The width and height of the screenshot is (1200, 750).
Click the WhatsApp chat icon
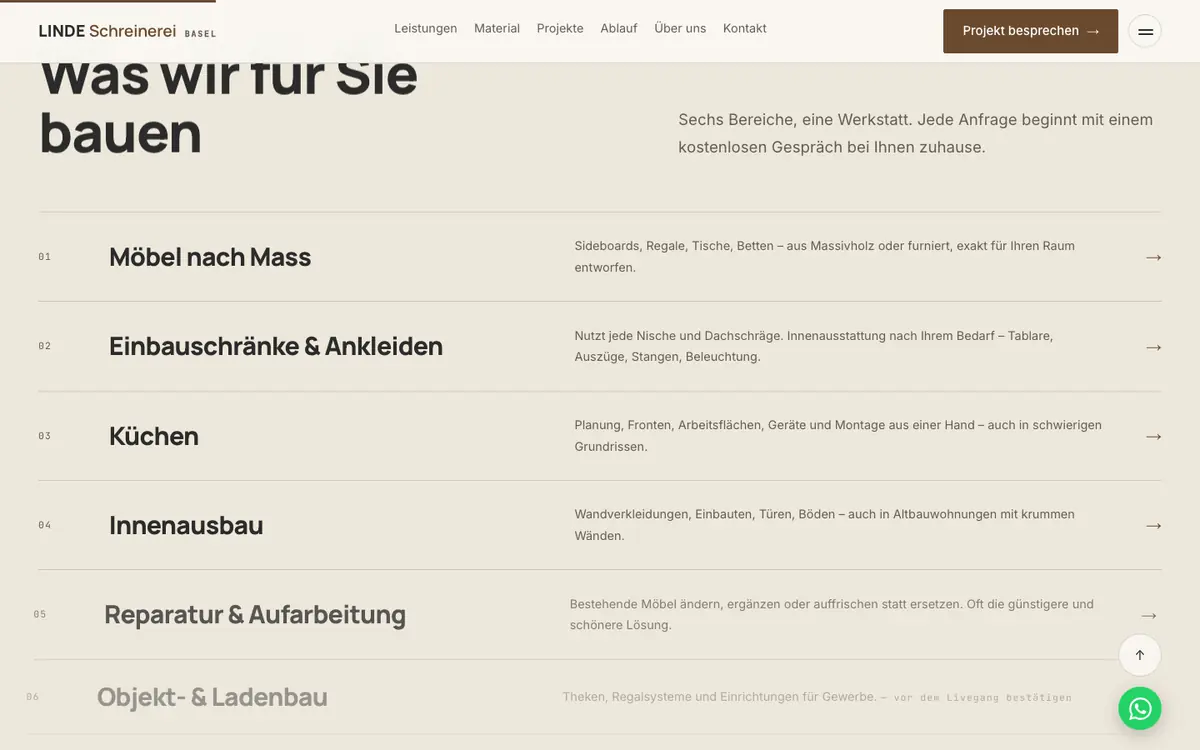[1140, 708]
